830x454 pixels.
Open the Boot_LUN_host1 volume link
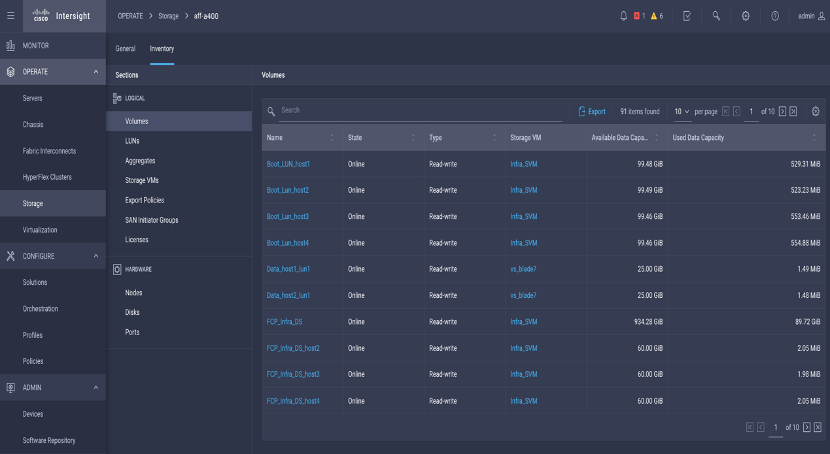288,163
